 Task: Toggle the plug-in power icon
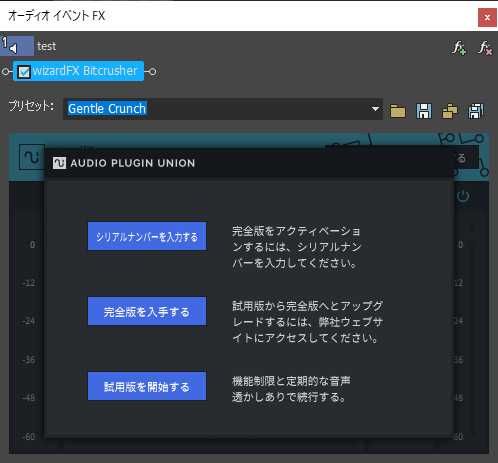pyautogui.click(x=463, y=196)
